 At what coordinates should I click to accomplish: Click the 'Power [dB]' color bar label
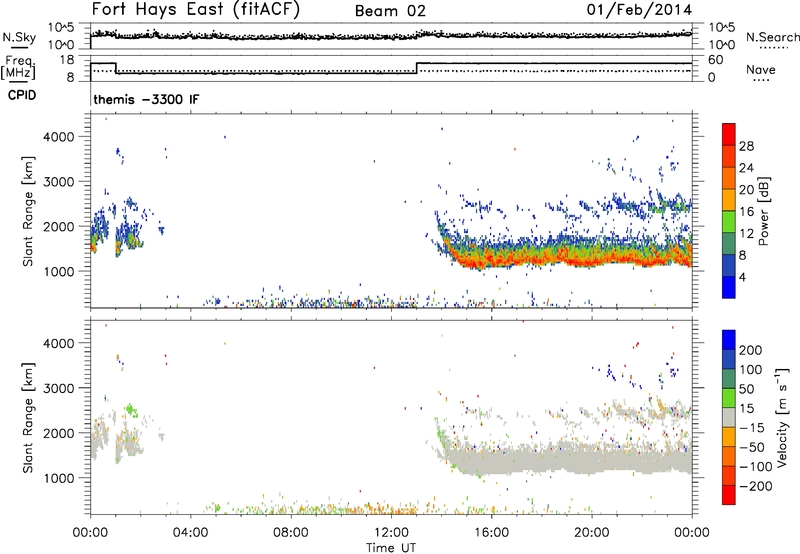click(764, 211)
